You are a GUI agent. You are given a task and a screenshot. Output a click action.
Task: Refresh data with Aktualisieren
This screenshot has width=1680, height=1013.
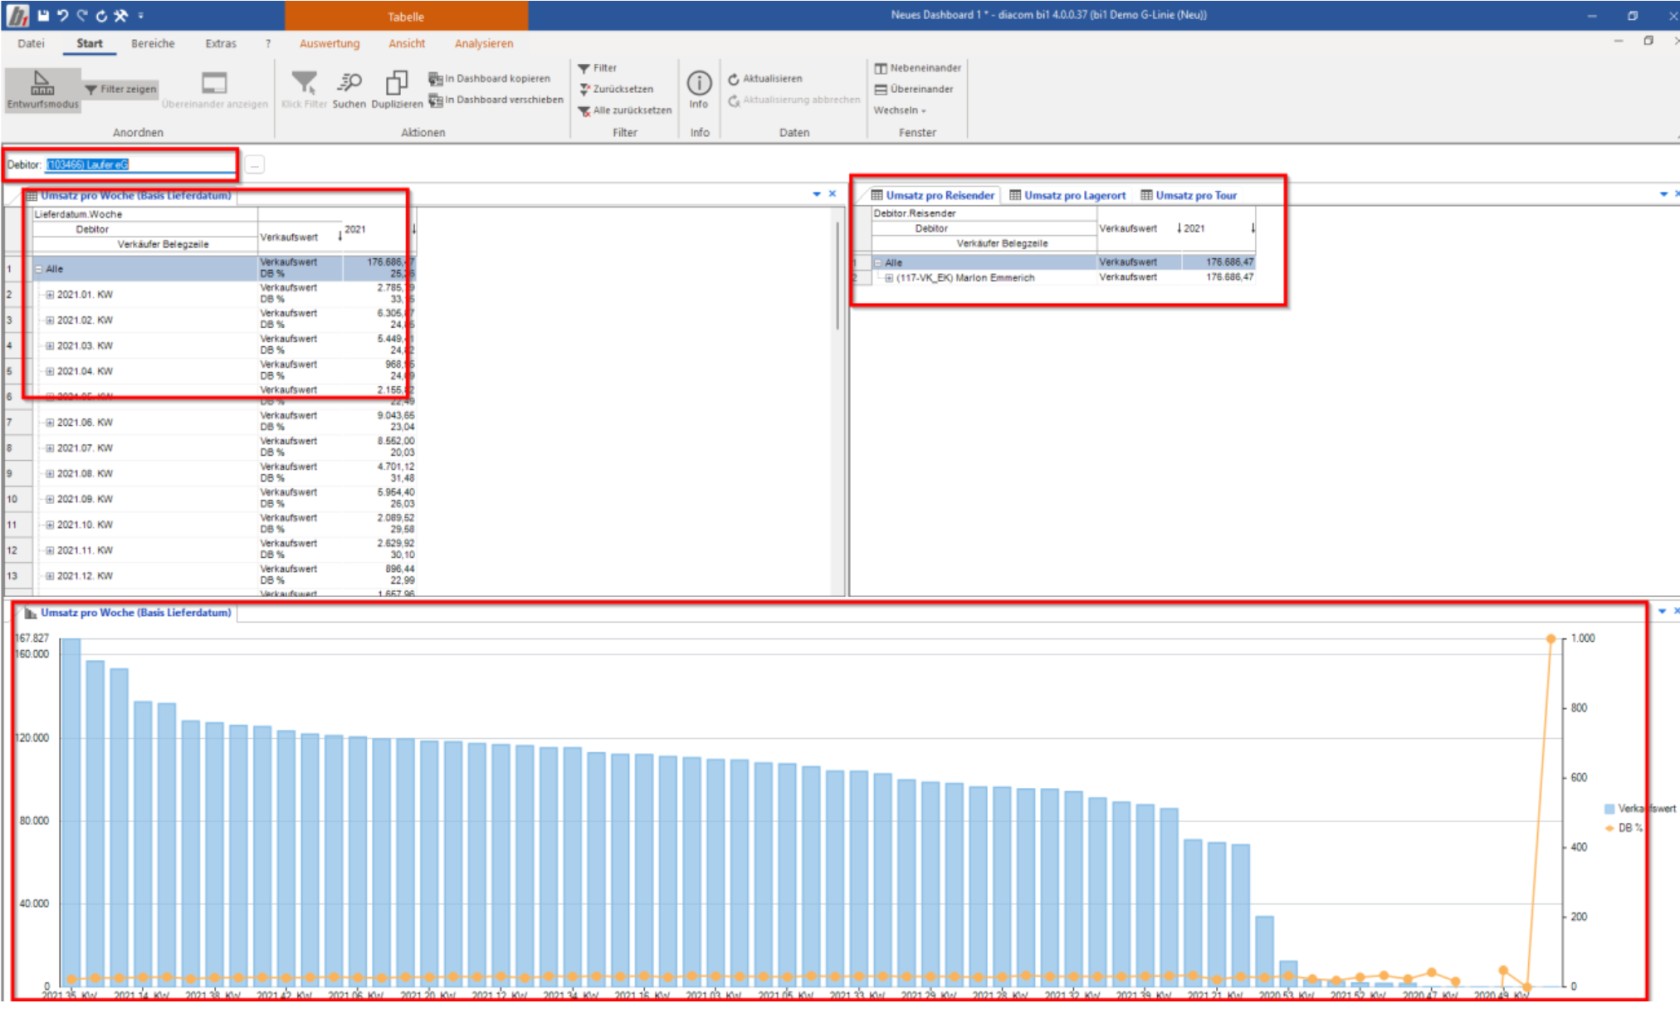765,78
